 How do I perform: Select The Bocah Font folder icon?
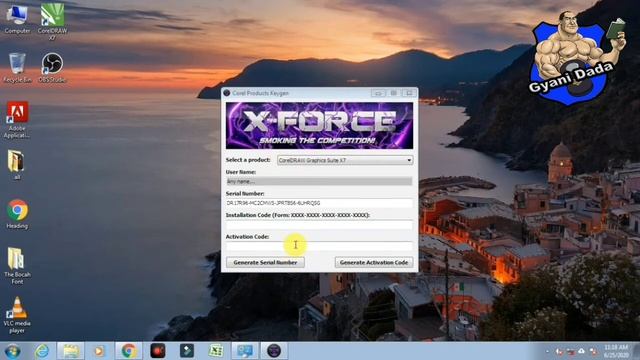coord(17,266)
